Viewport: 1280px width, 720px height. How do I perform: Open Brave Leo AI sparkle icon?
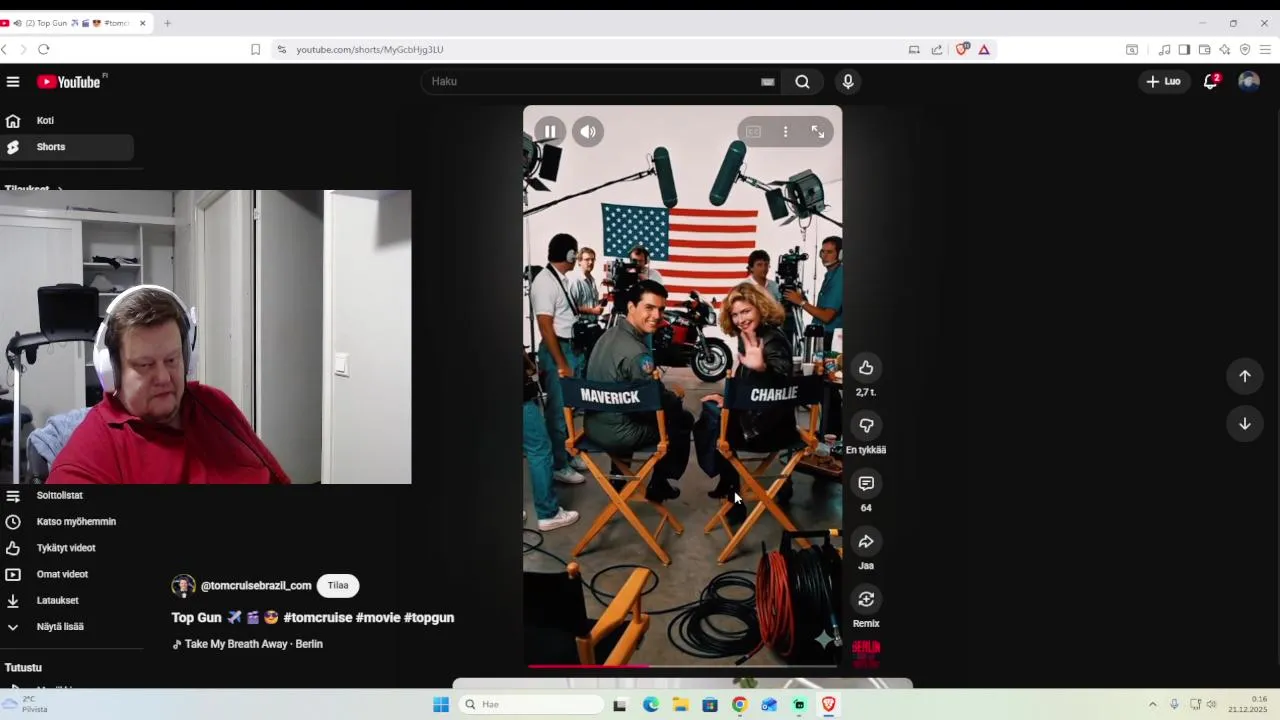1224,49
